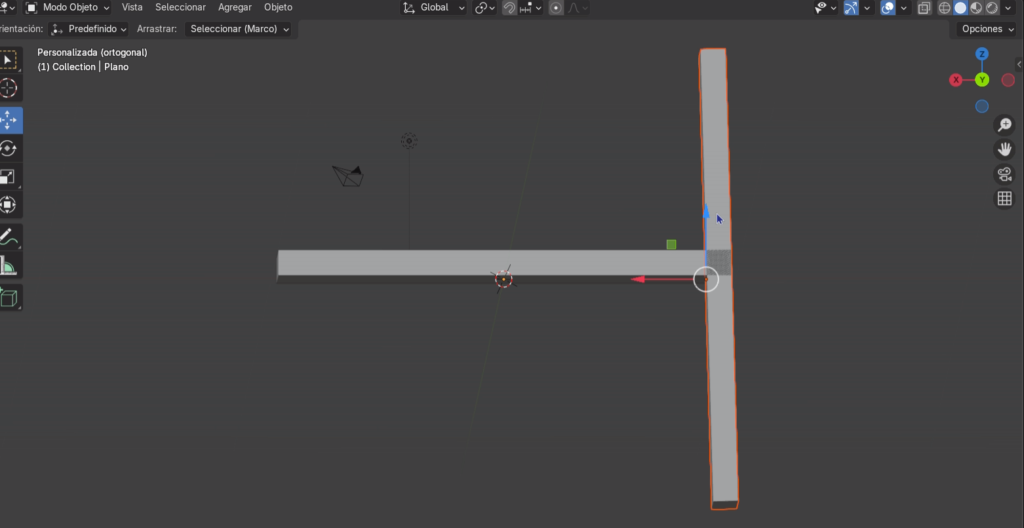Click the camera object in viewport
1024x528 pixels.
pos(348,176)
